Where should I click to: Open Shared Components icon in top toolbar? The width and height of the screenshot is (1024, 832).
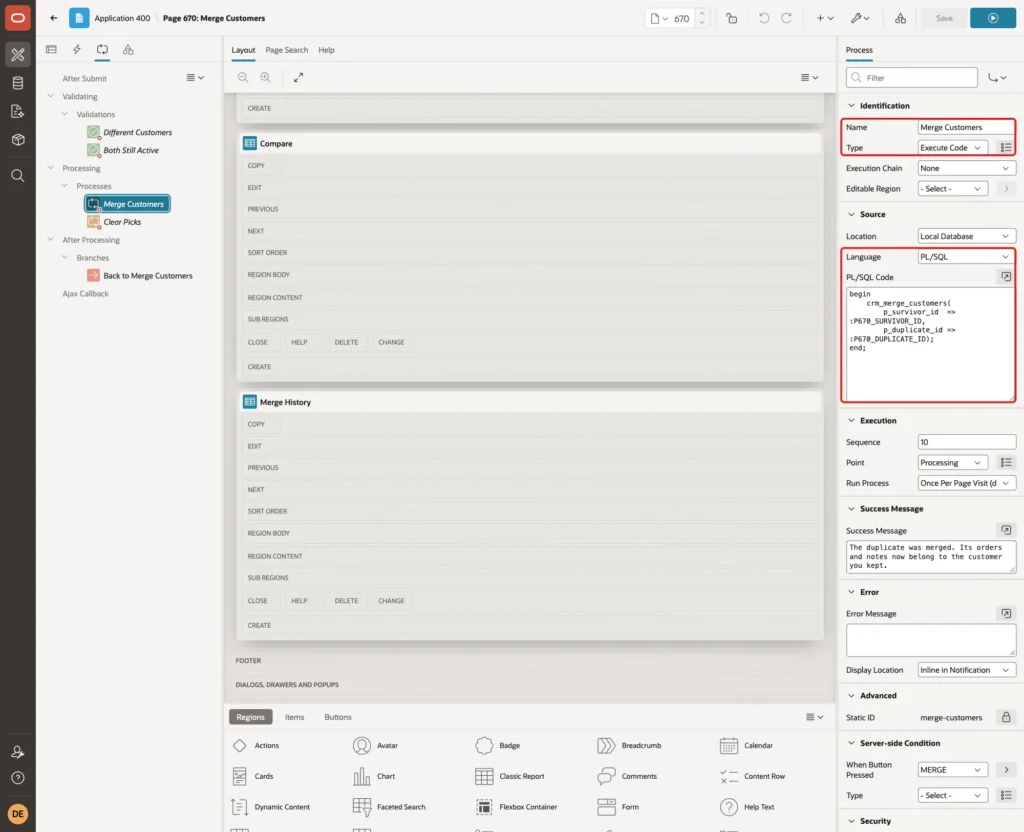[901, 18]
